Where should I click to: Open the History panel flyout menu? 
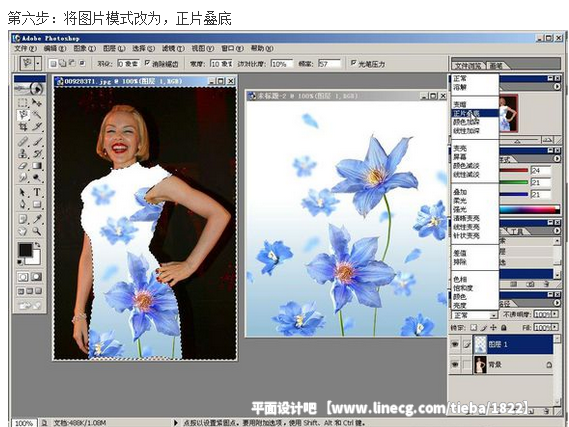tap(557, 230)
